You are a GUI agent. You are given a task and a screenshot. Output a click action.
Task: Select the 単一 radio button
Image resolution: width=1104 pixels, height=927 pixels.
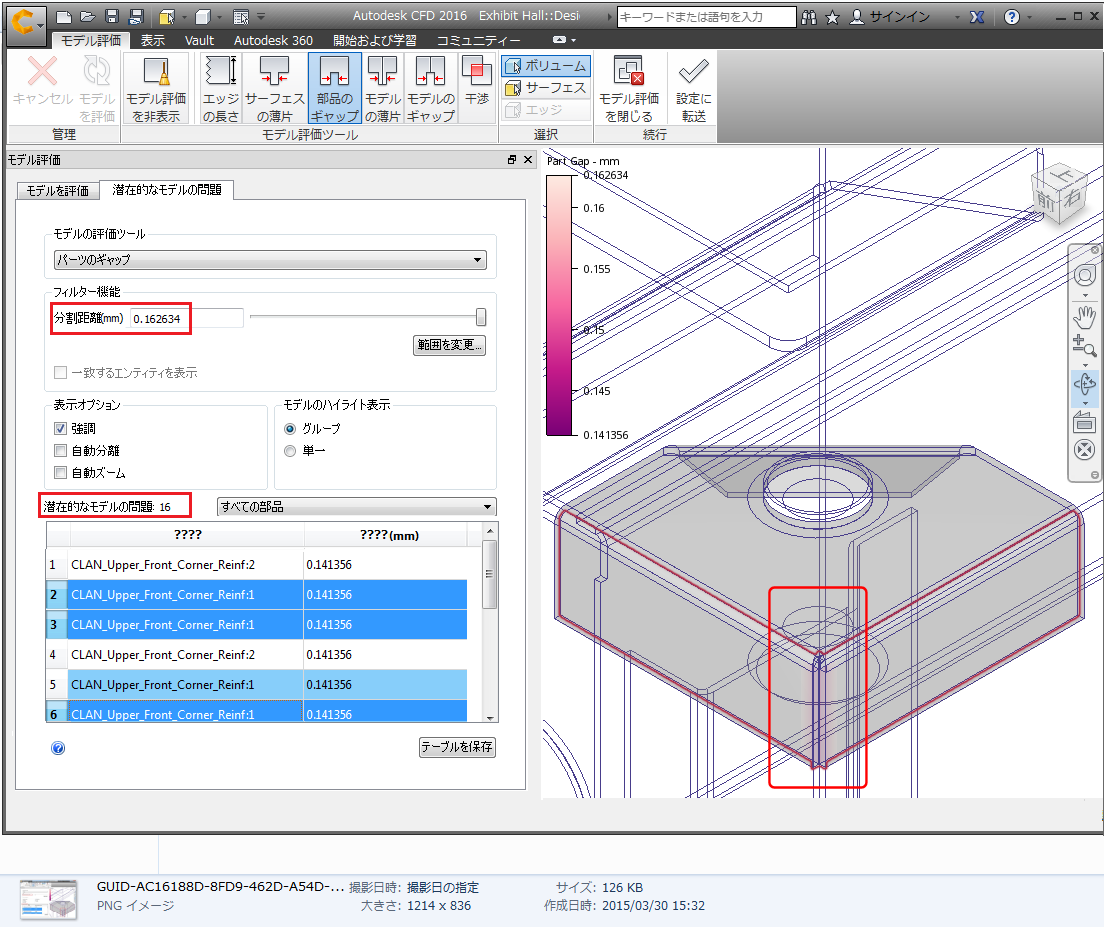(290, 450)
